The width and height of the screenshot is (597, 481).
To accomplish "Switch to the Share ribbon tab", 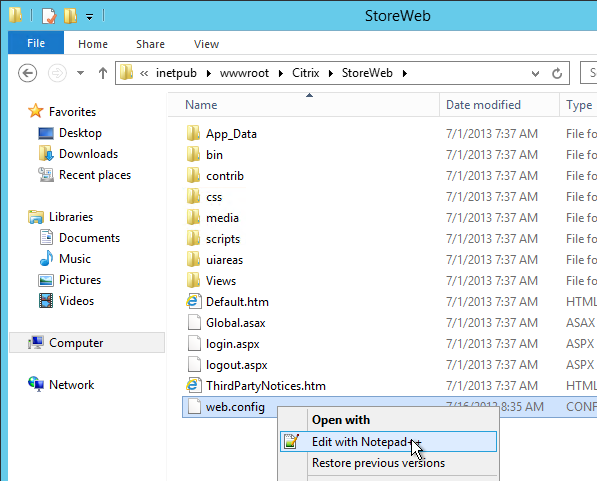I will click(150, 44).
